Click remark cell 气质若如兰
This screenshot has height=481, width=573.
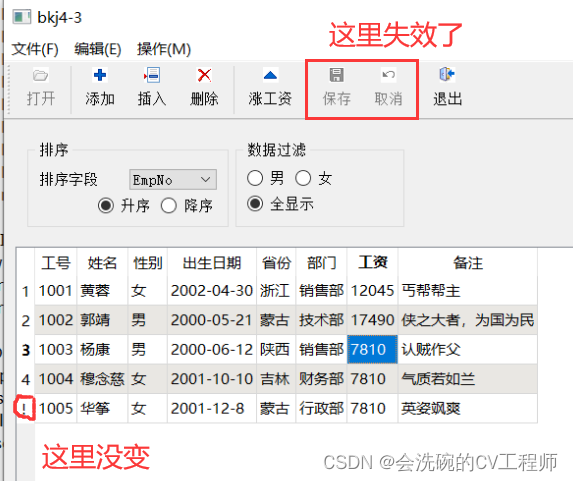[468, 379]
